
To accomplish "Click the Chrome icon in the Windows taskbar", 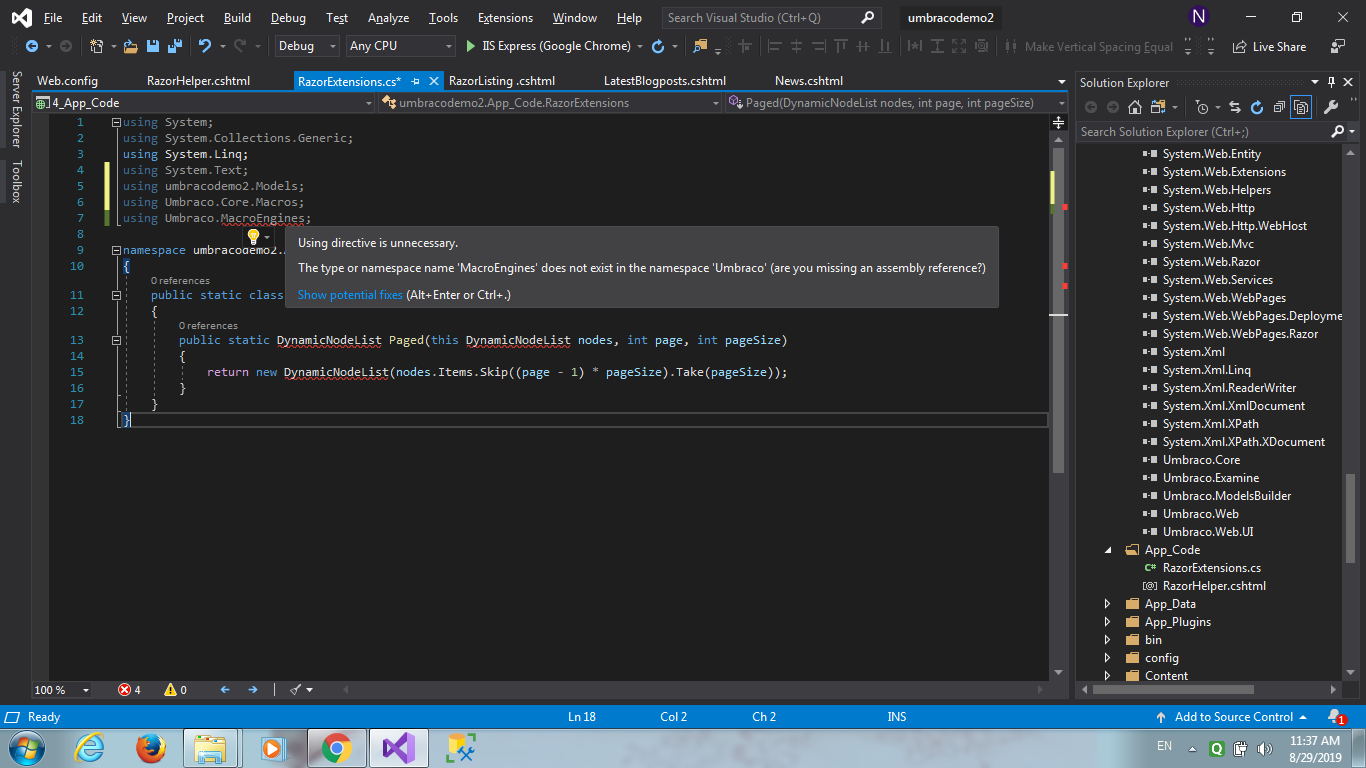I will point(335,747).
